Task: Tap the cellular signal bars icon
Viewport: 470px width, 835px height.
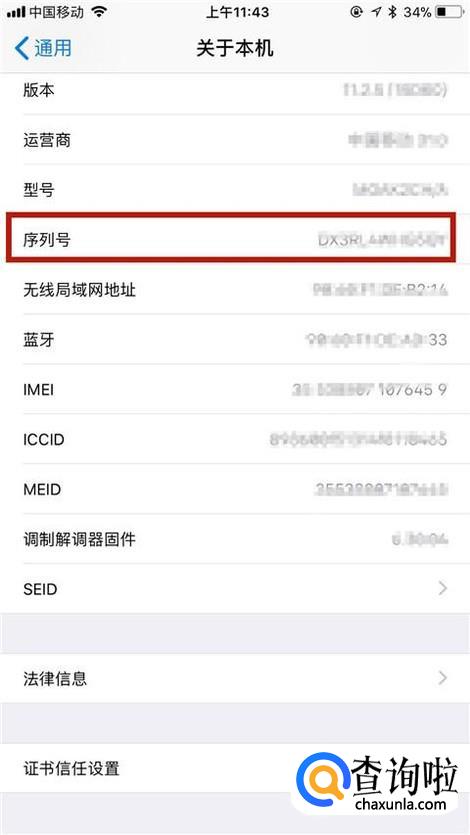Action: click(16, 12)
